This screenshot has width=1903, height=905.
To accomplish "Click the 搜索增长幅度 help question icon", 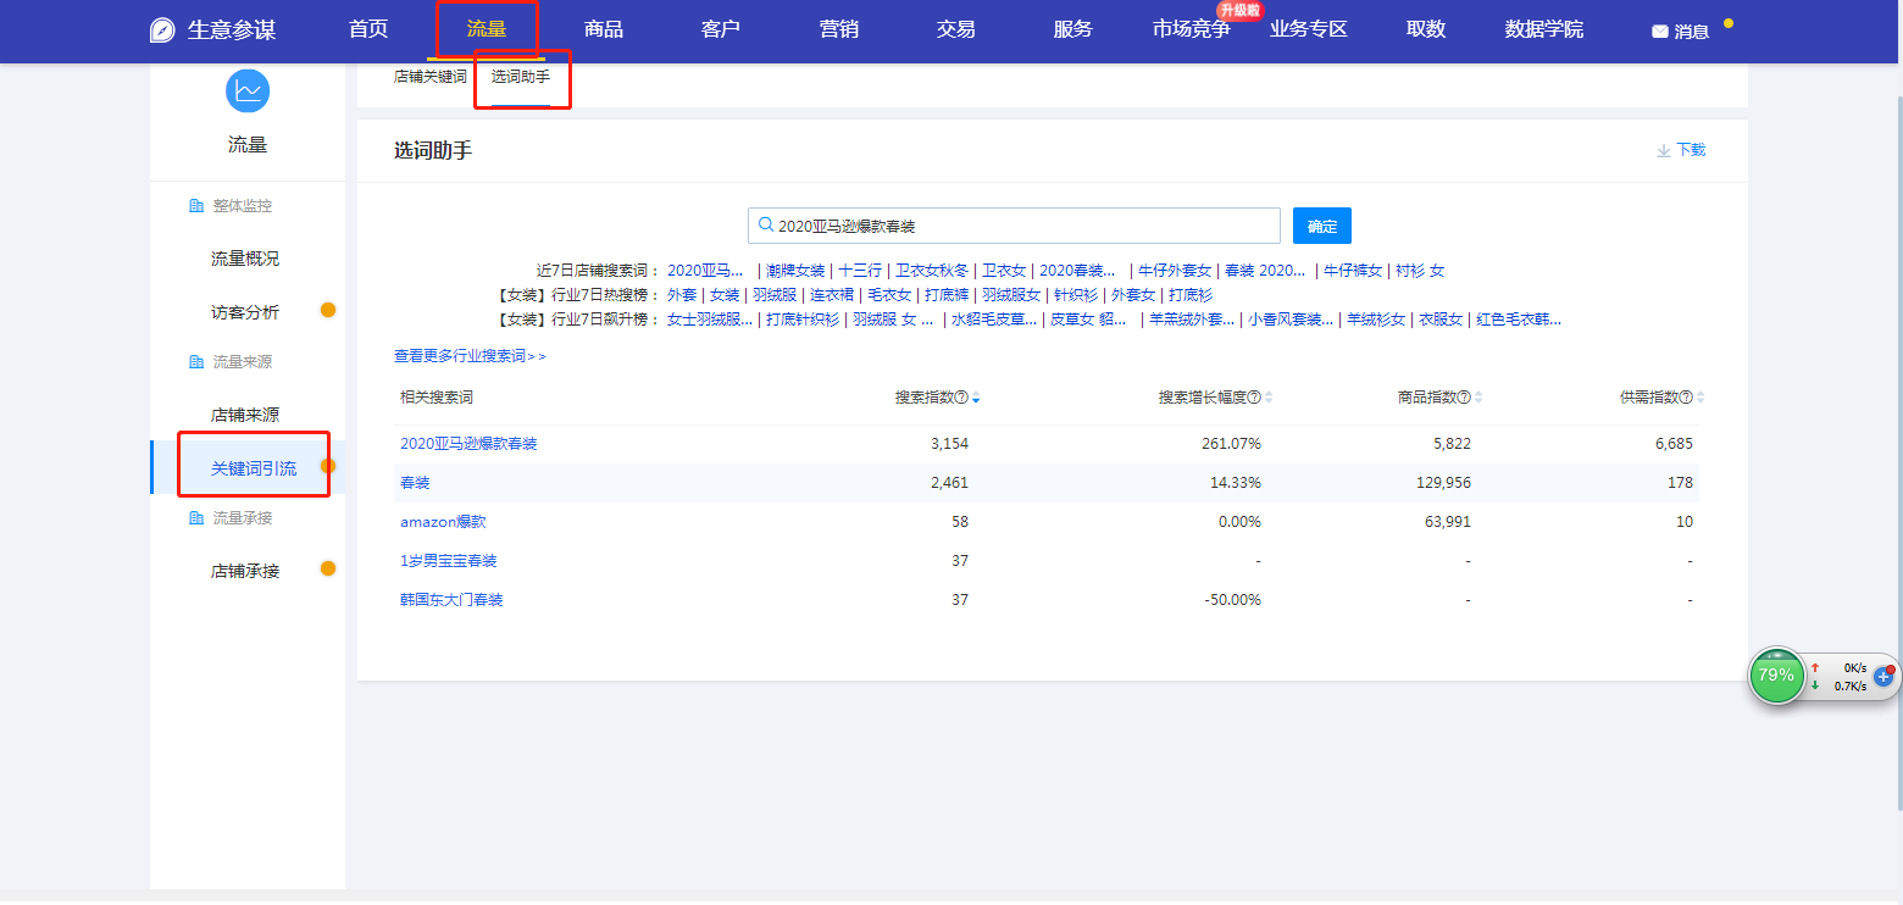I will click(1254, 398).
